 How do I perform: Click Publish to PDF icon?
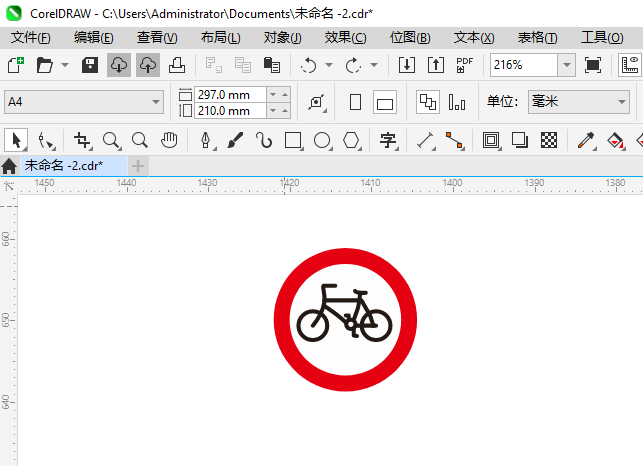point(464,65)
